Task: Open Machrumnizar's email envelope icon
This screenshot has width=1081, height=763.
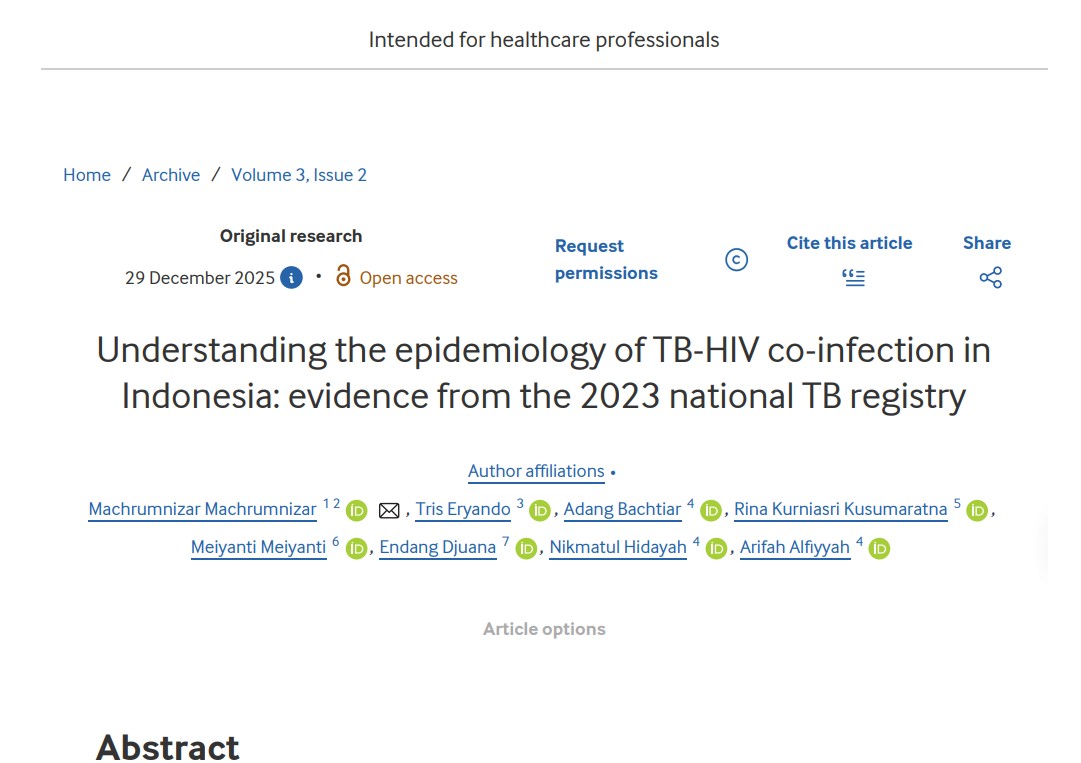Action: pyautogui.click(x=389, y=511)
